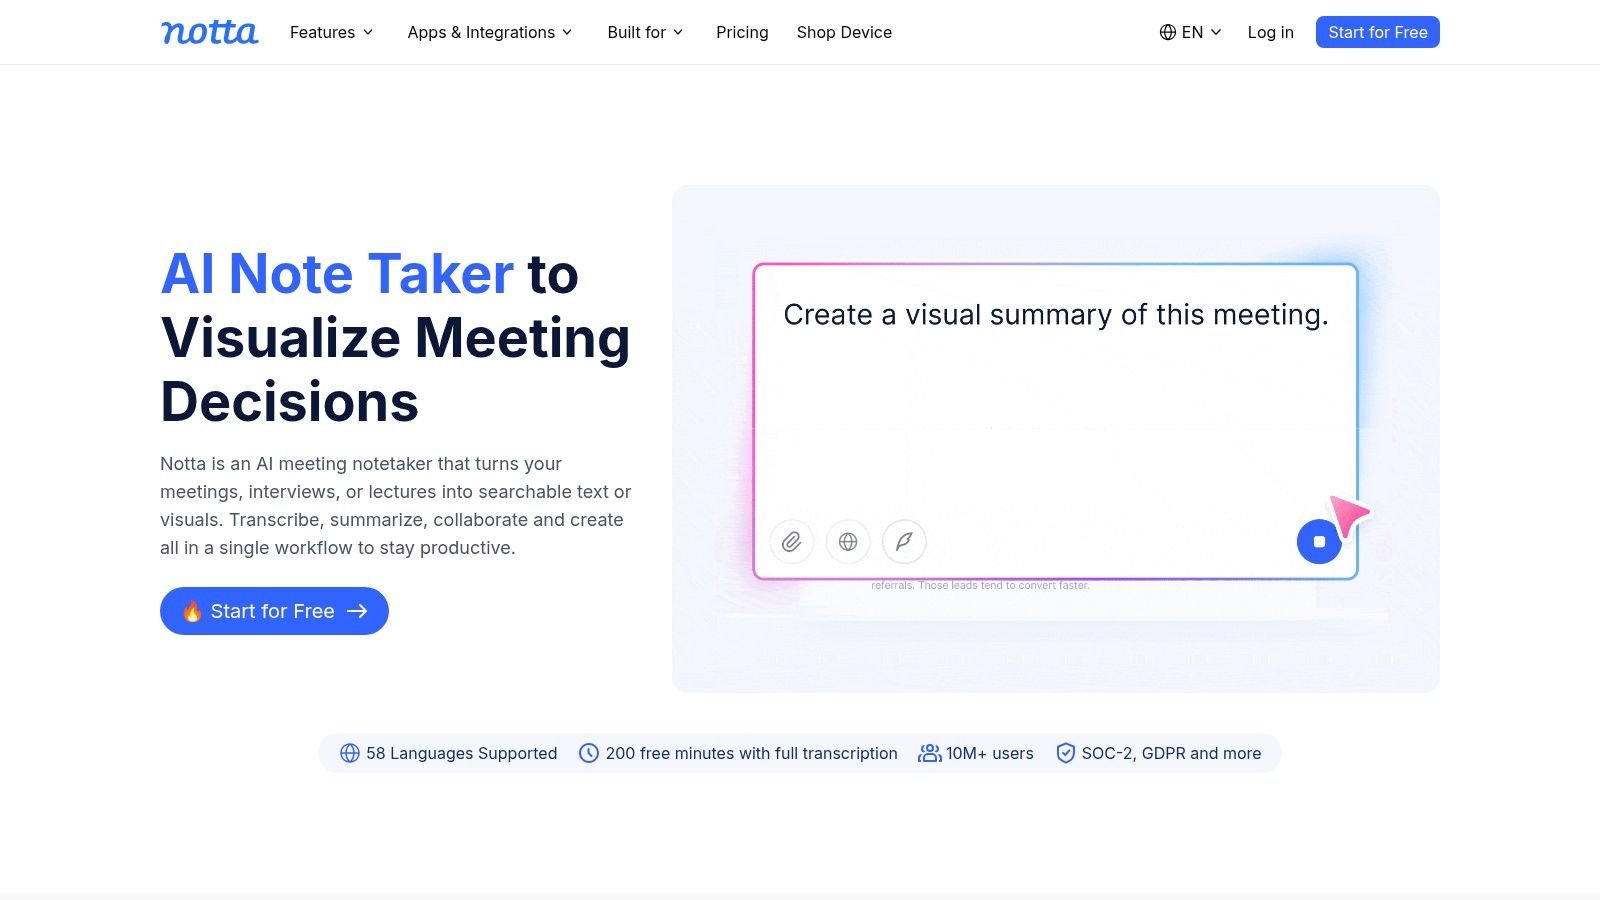
Task: Click the paperclip attachment icon
Action: pyautogui.click(x=791, y=542)
